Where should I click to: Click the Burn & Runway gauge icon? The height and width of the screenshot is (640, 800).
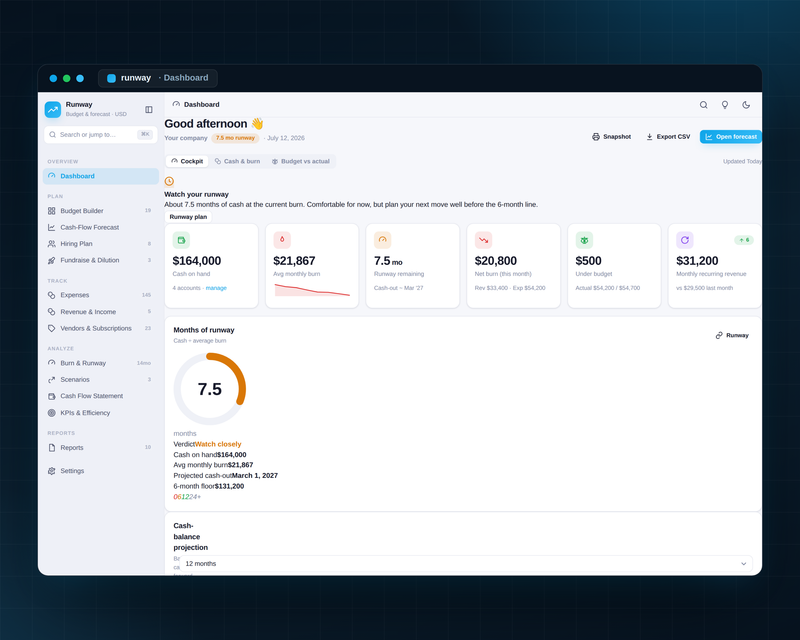(52, 363)
